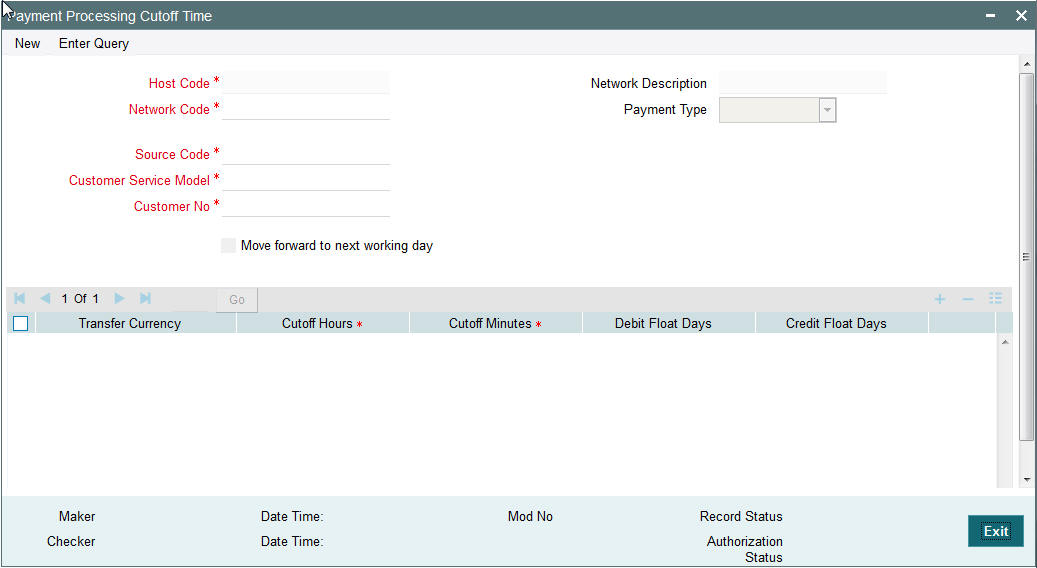
Task: Click the main form vertical scrollbar thumb
Action: click(x=1026, y=257)
